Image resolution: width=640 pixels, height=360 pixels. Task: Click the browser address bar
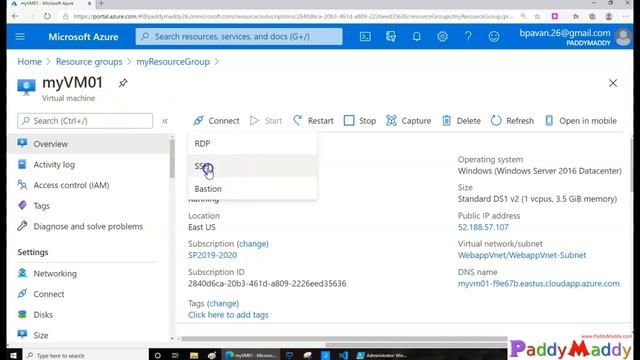(x=293, y=16)
